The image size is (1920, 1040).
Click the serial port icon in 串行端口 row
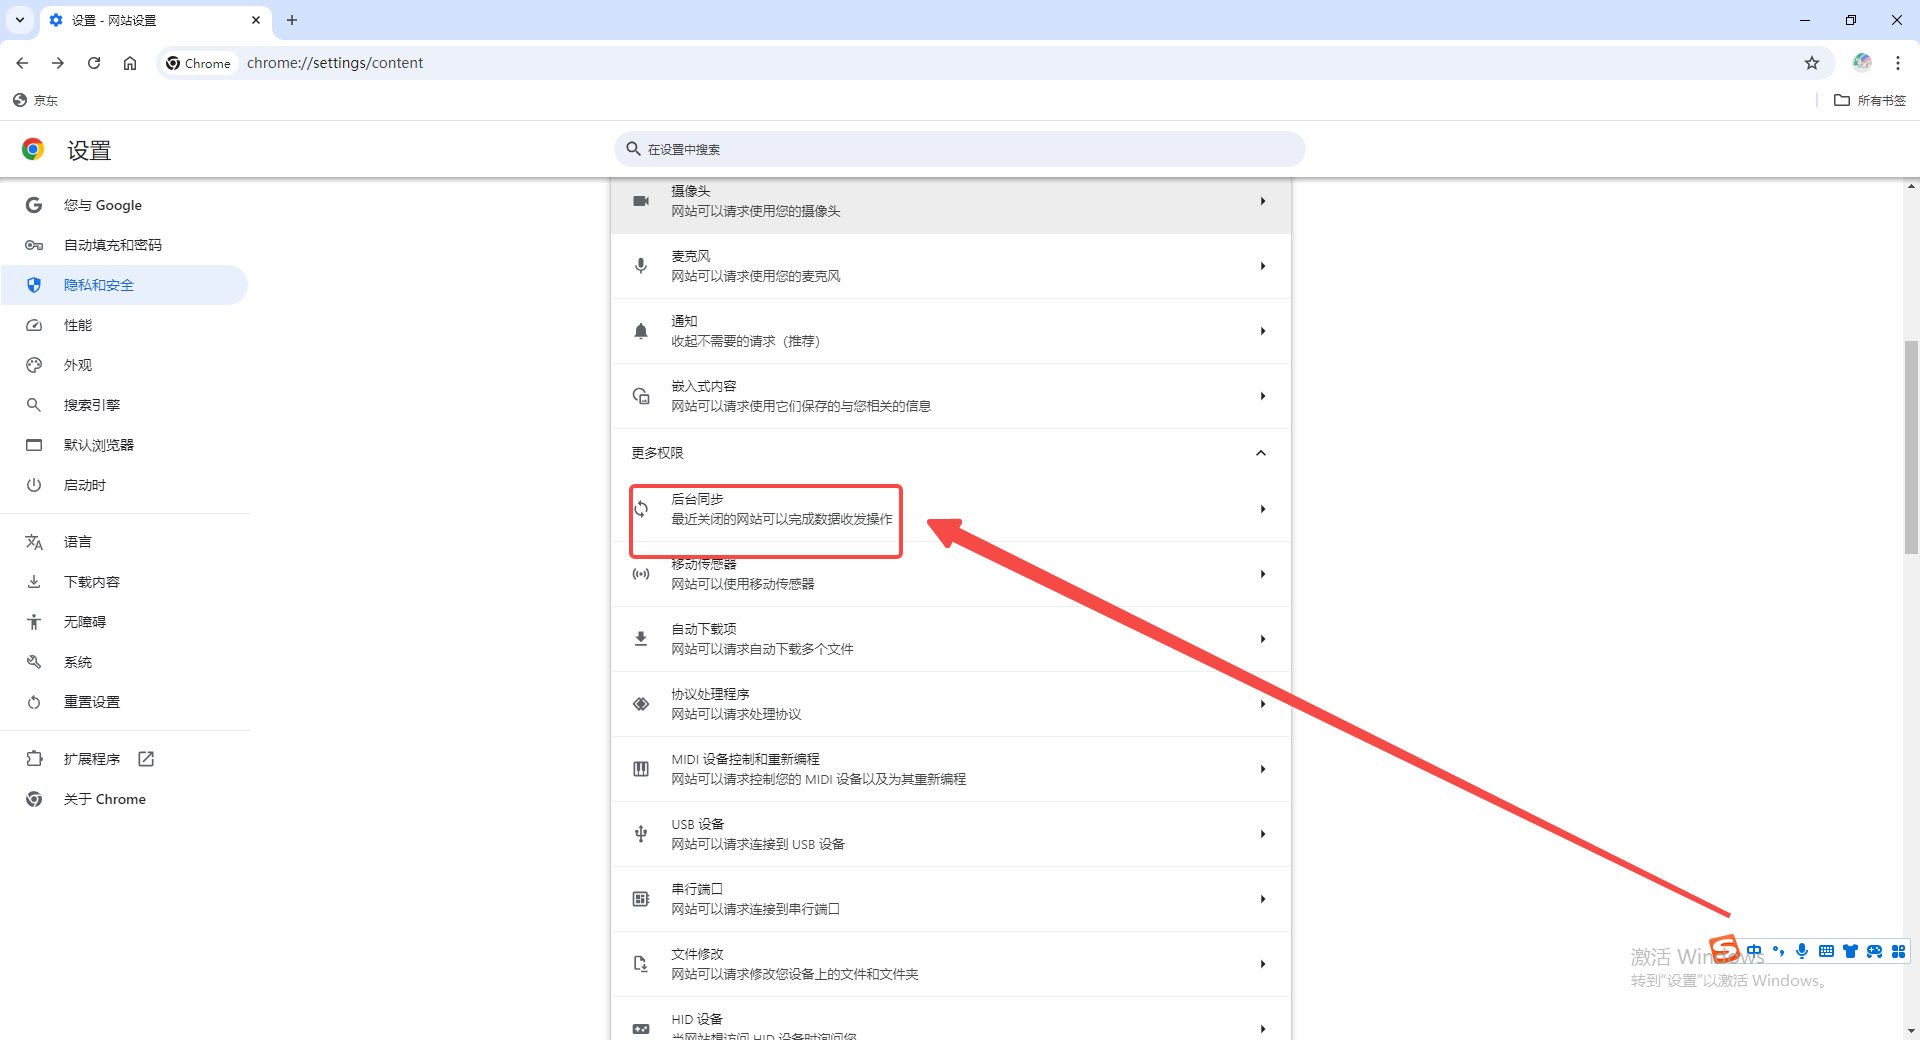[x=641, y=899]
